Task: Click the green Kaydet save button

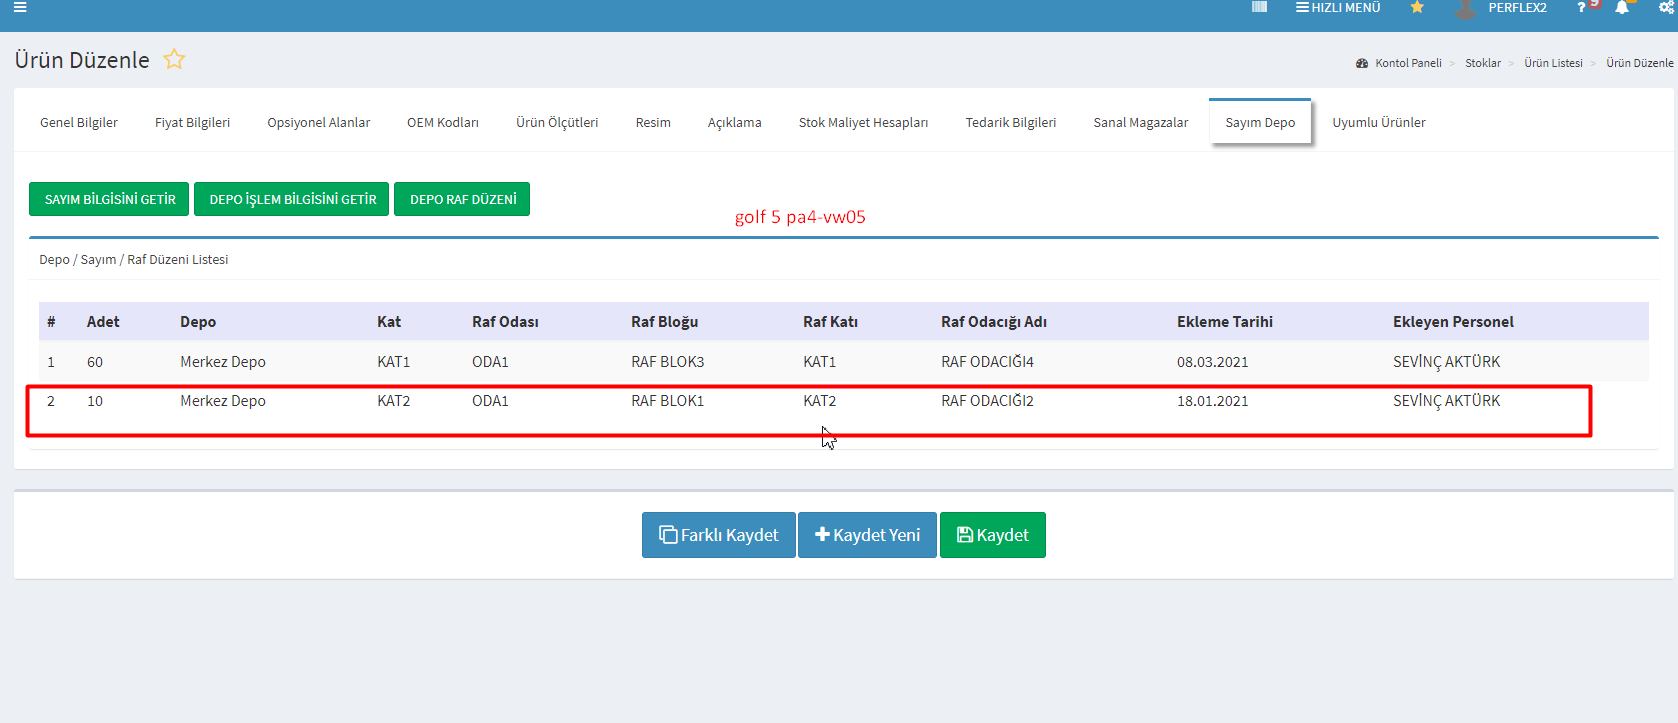Action: (x=992, y=535)
